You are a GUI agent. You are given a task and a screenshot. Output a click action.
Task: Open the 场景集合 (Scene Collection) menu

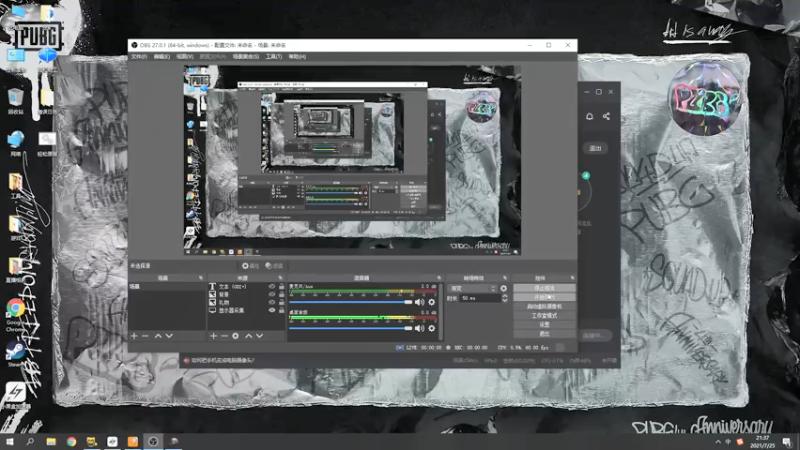click(246, 57)
